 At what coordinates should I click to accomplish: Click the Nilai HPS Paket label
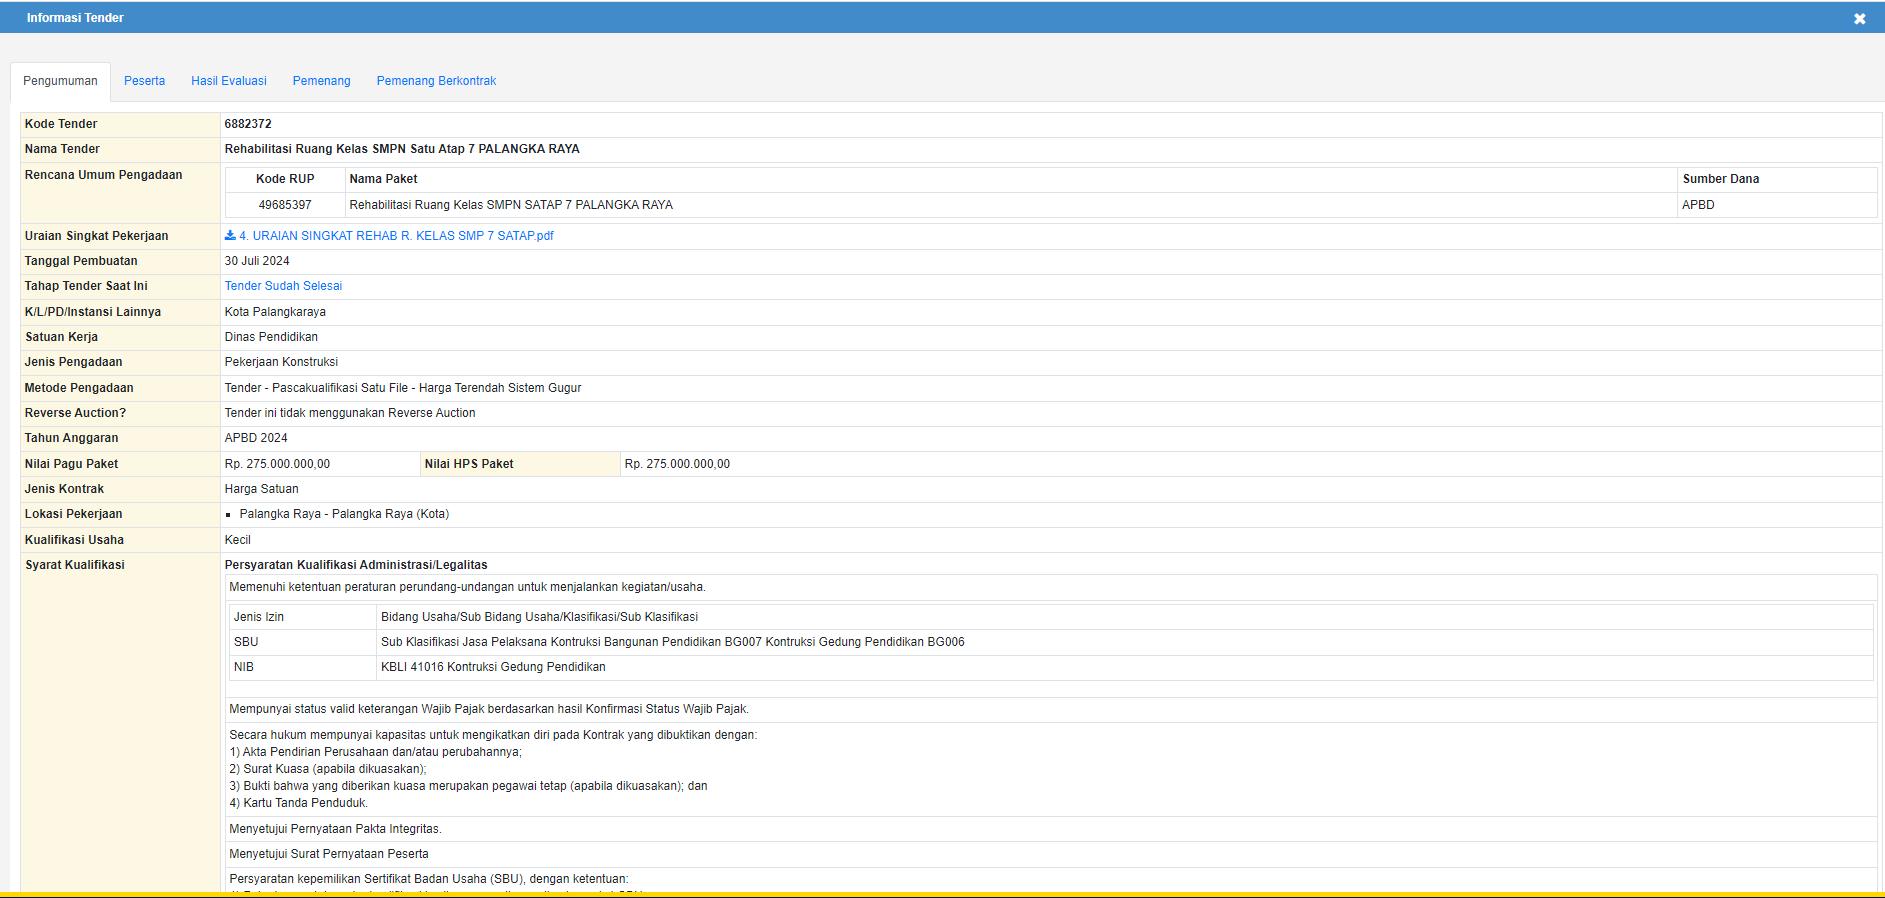point(469,464)
